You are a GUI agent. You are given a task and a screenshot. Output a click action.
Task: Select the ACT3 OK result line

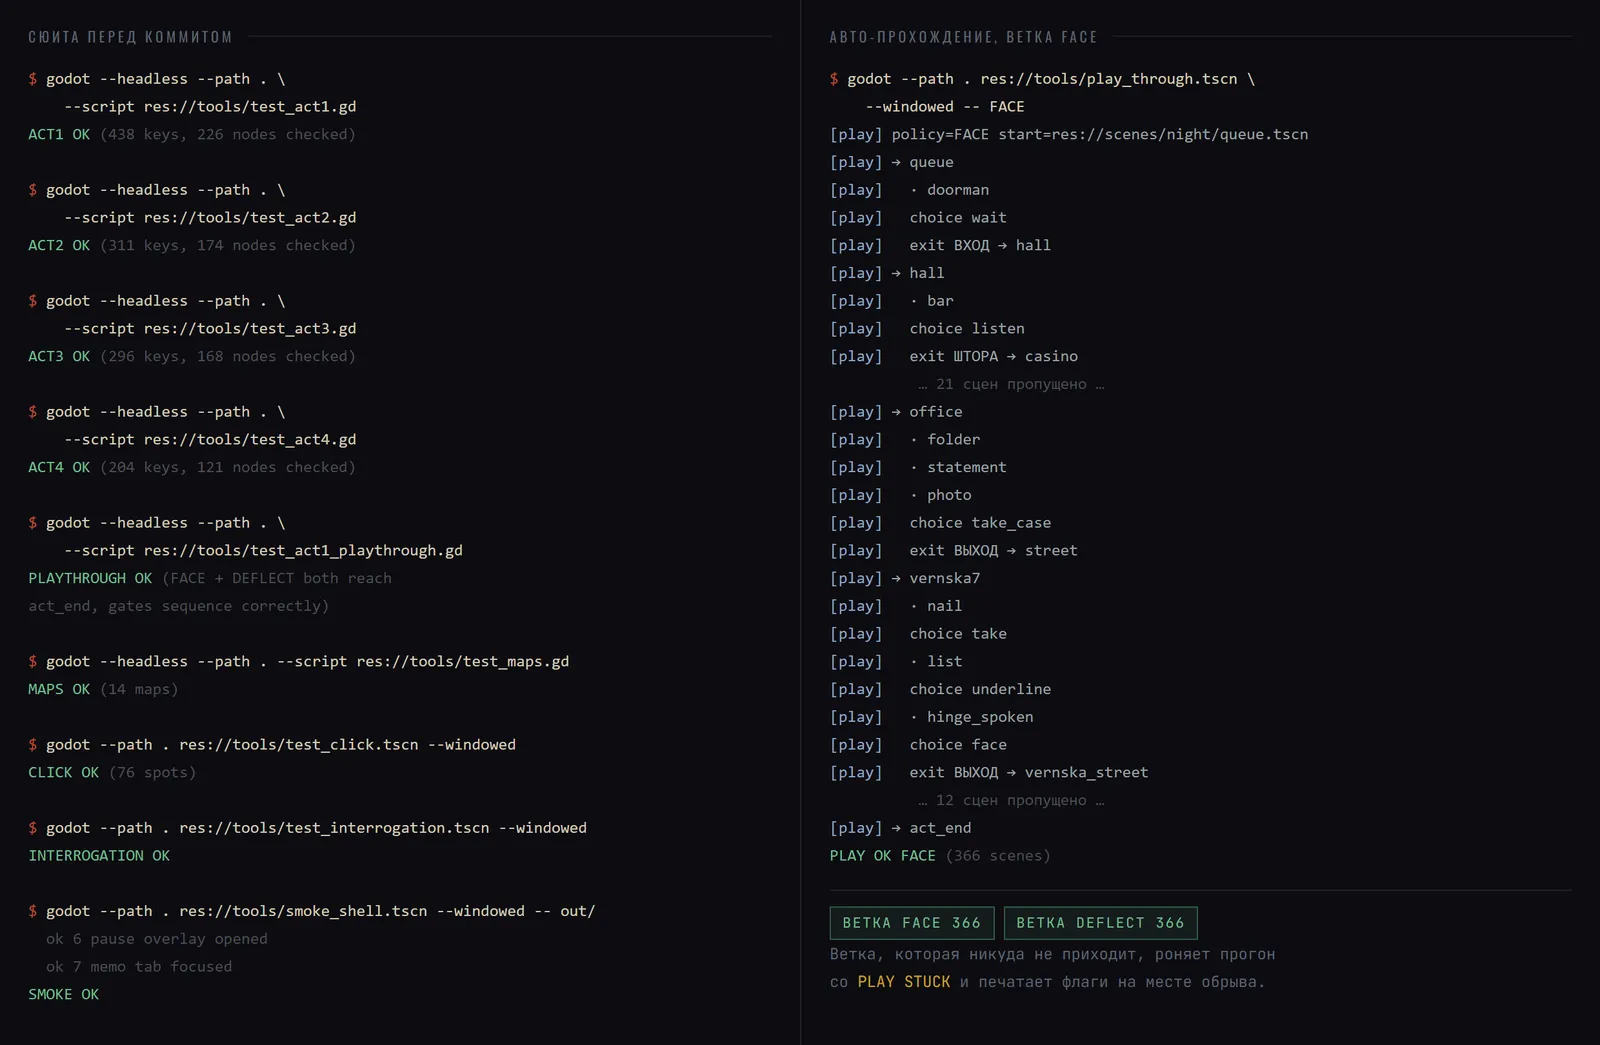(x=192, y=356)
